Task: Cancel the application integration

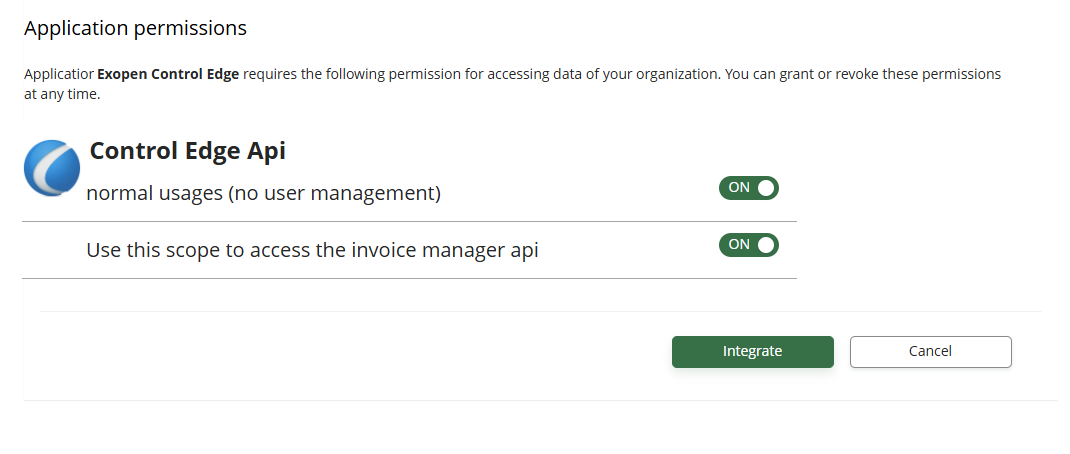Action: click(x=930, y=351)
